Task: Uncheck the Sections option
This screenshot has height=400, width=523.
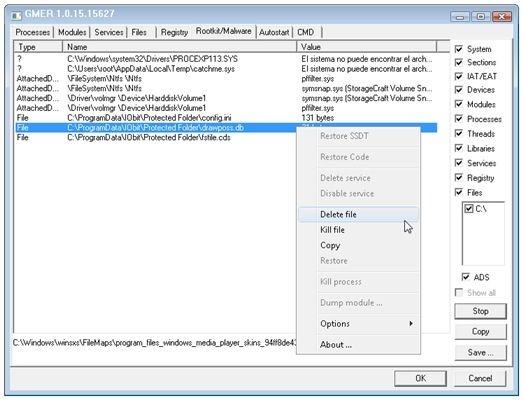Action: click(x=459, y=62)
